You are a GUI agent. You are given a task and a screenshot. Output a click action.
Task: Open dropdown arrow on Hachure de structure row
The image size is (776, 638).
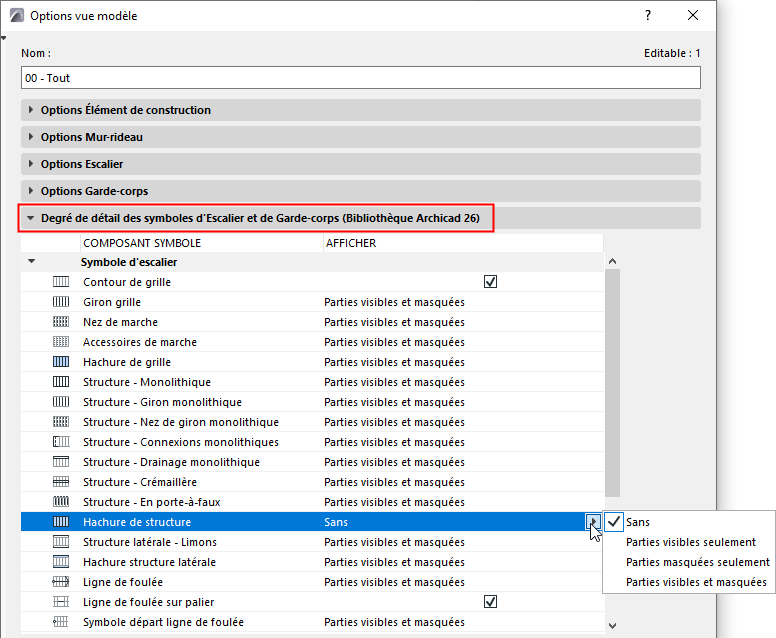tap(593, 522)
